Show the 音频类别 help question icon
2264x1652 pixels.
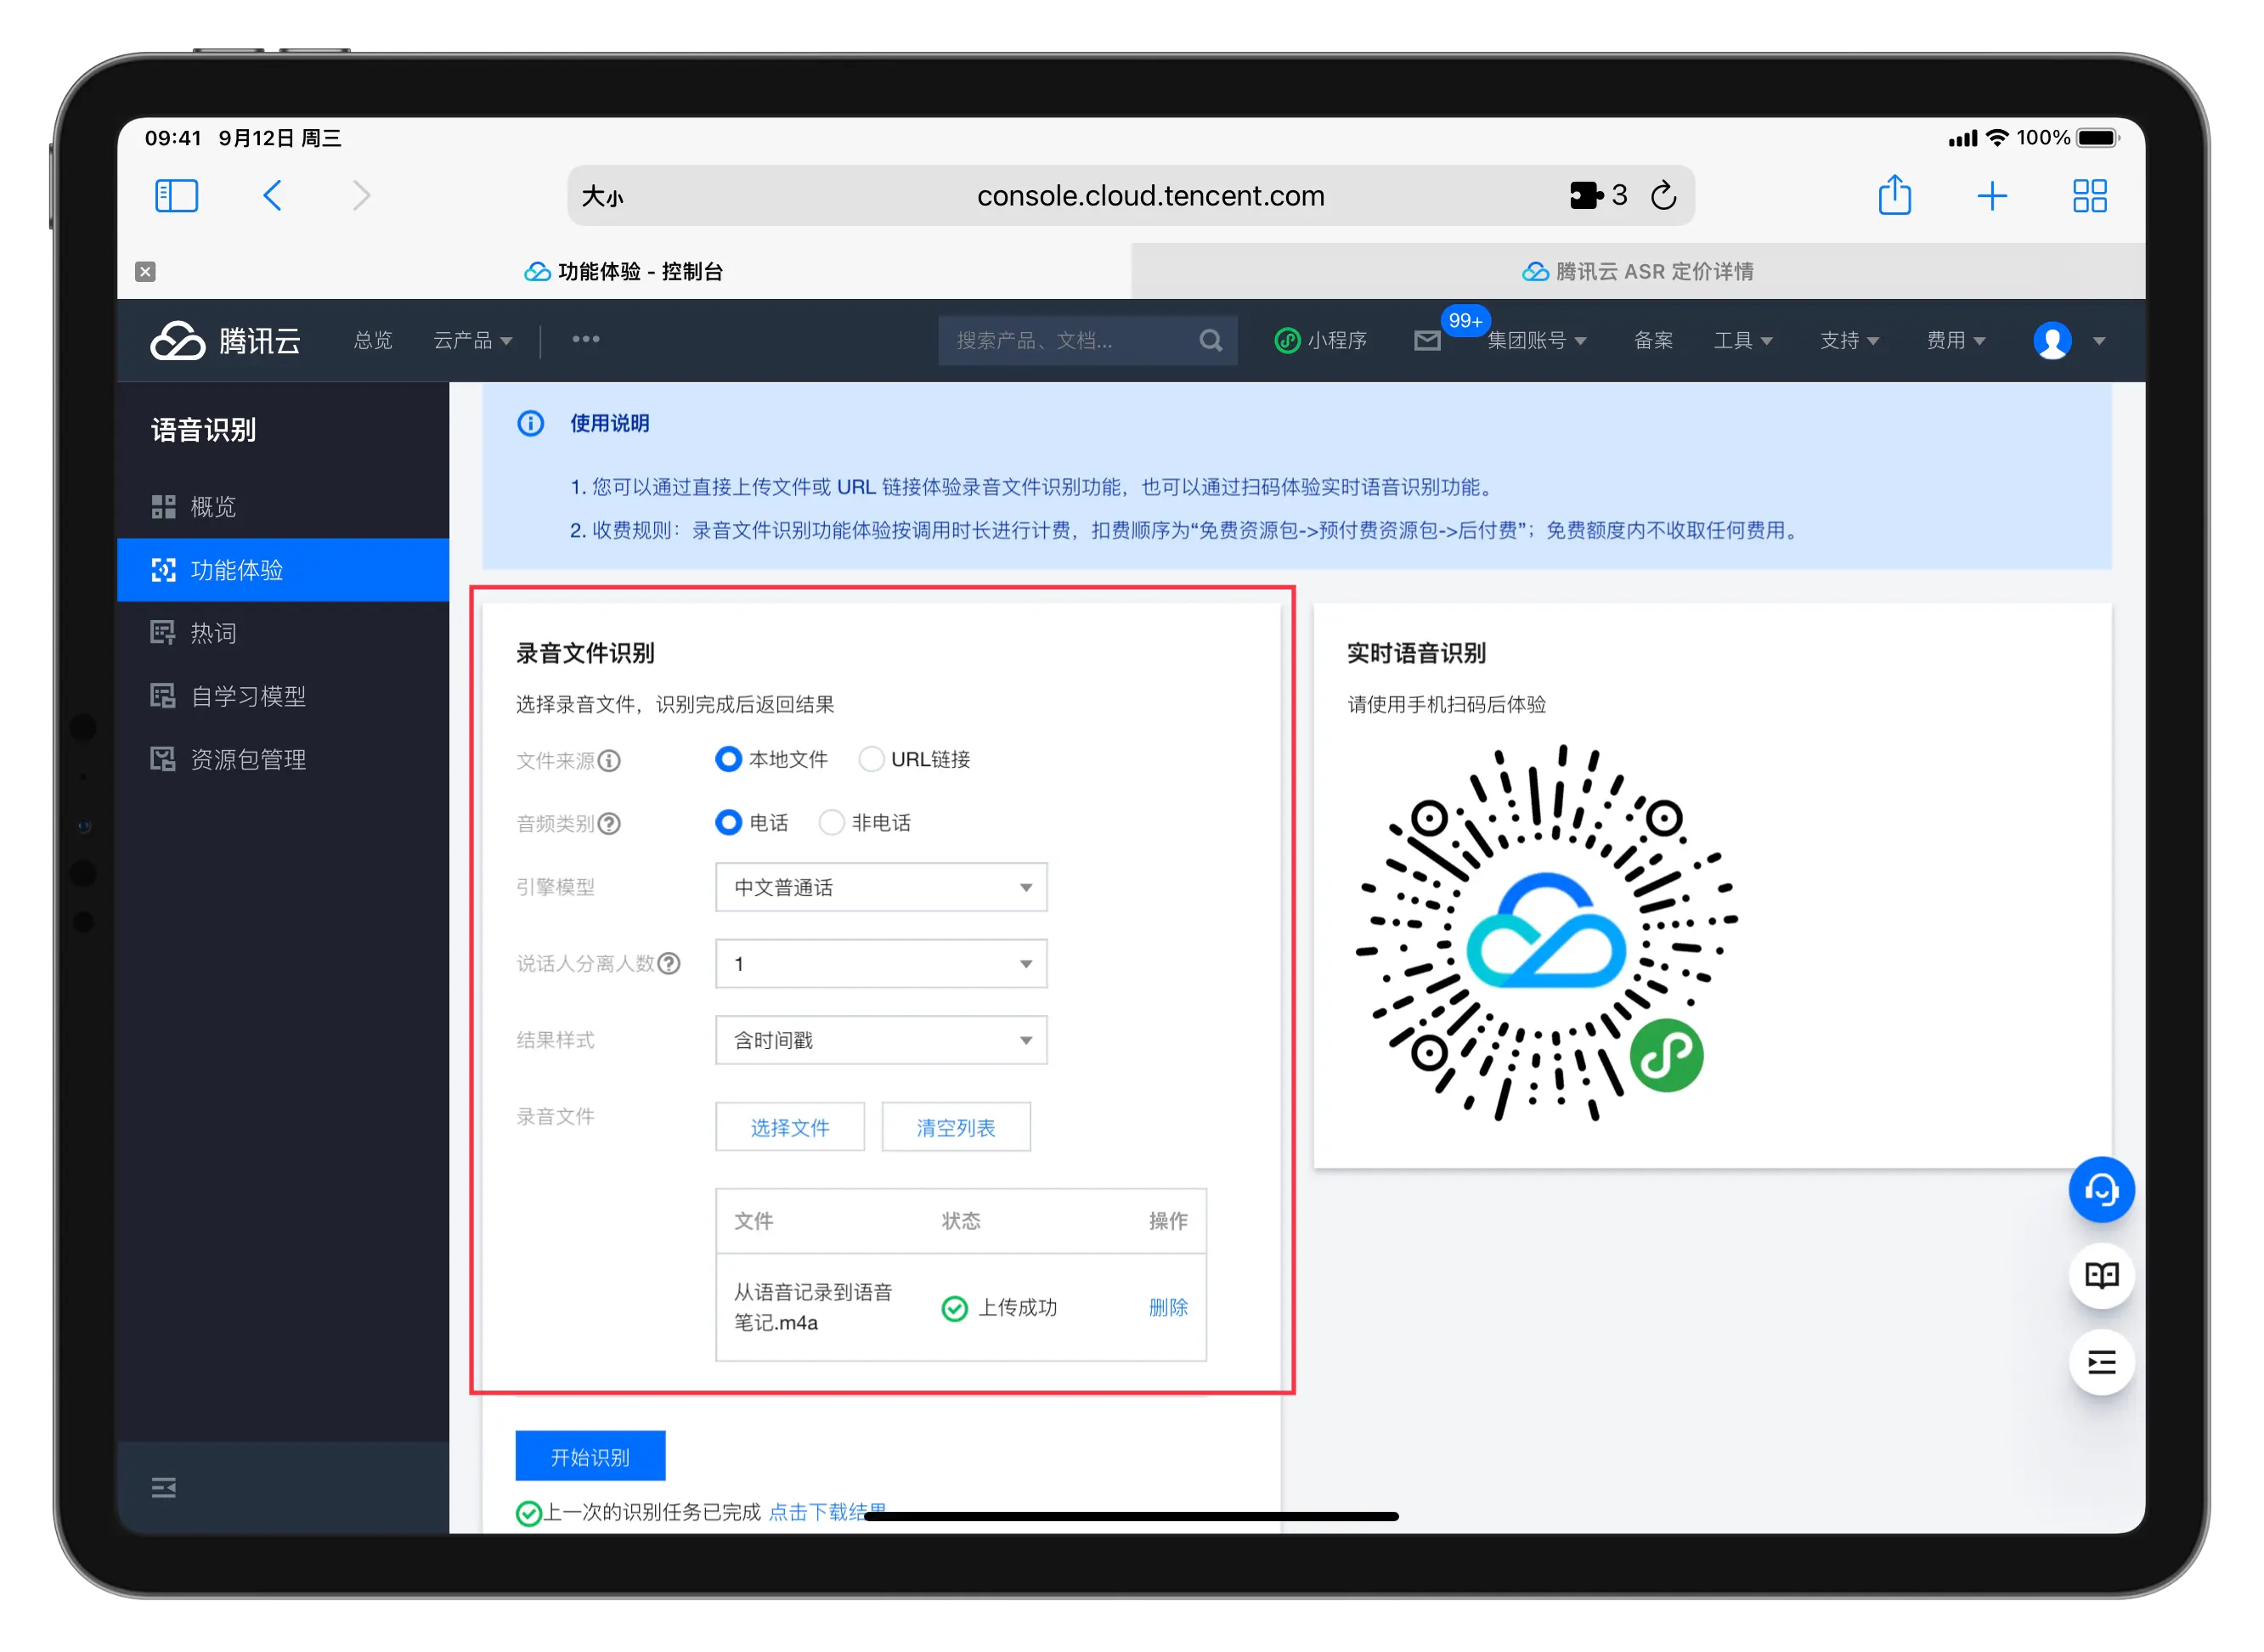609,824
